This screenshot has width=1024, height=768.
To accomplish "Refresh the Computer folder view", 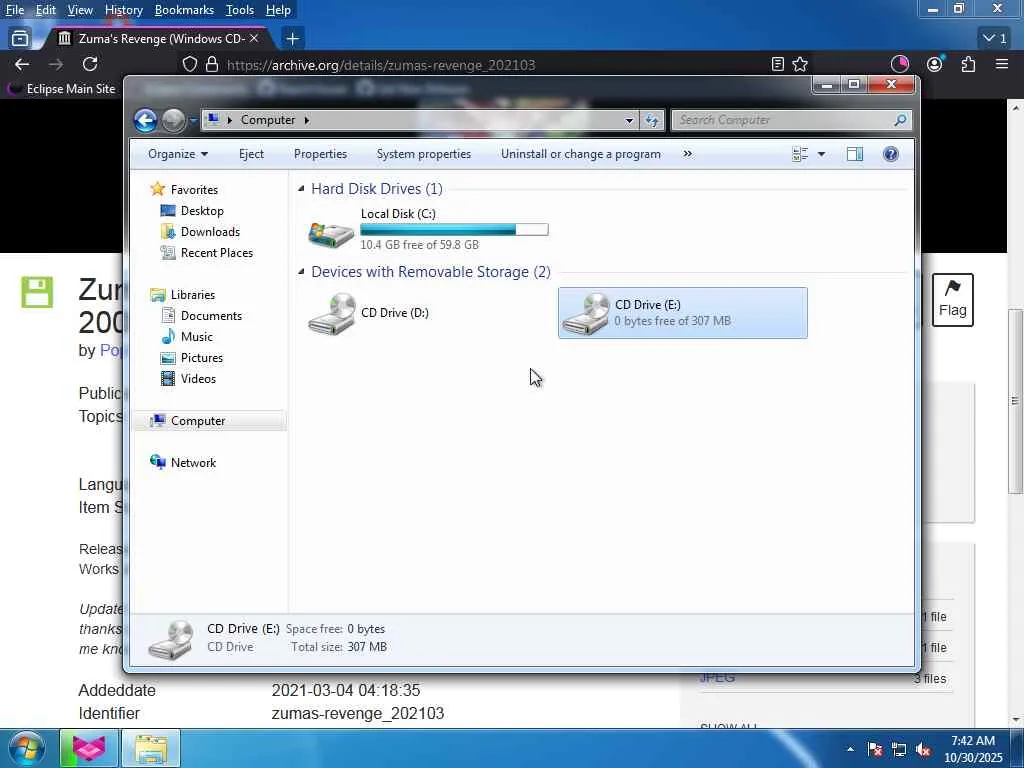I will [x=652, y=120].
